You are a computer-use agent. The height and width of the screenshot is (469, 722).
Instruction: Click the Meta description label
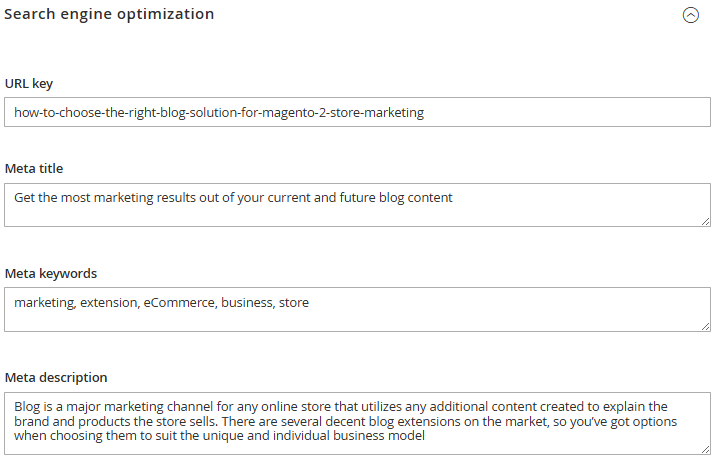click(56, 377)
